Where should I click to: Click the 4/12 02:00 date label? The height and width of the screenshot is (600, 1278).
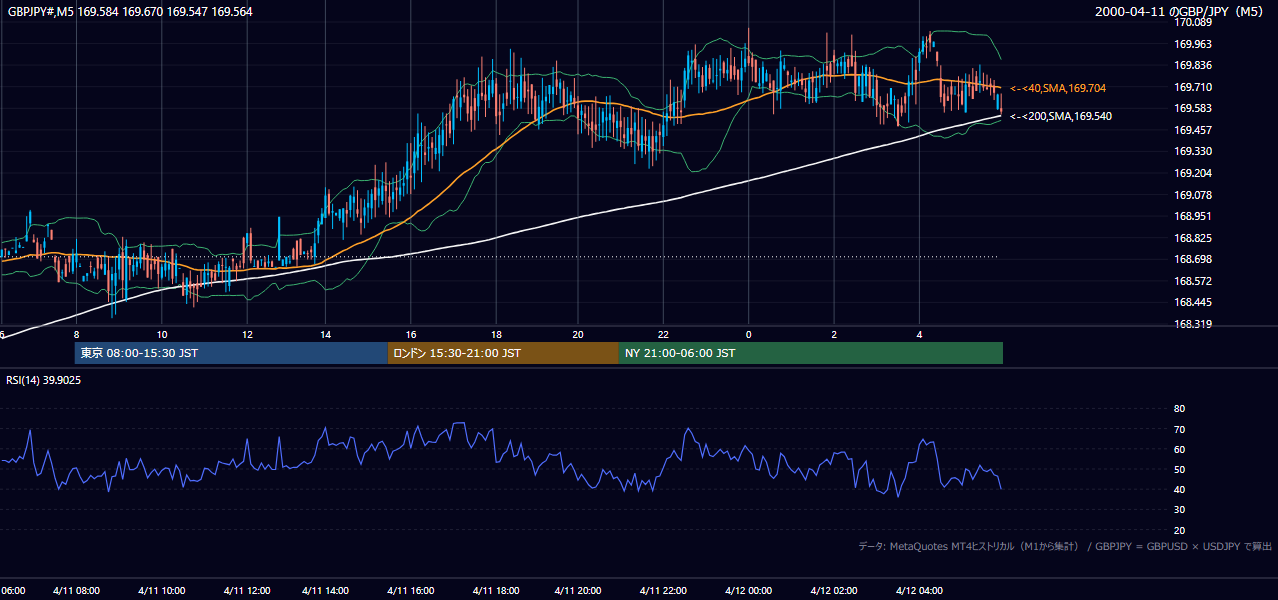[x=834, y=591]
